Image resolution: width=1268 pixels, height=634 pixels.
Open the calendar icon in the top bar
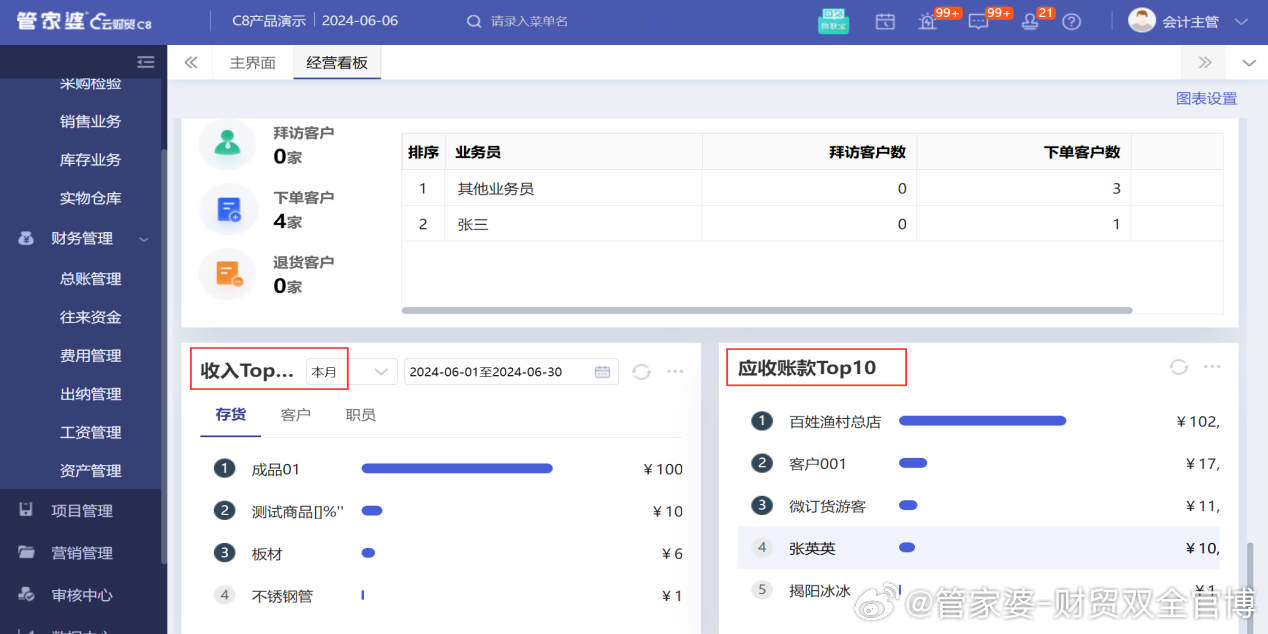click(884, 21)
